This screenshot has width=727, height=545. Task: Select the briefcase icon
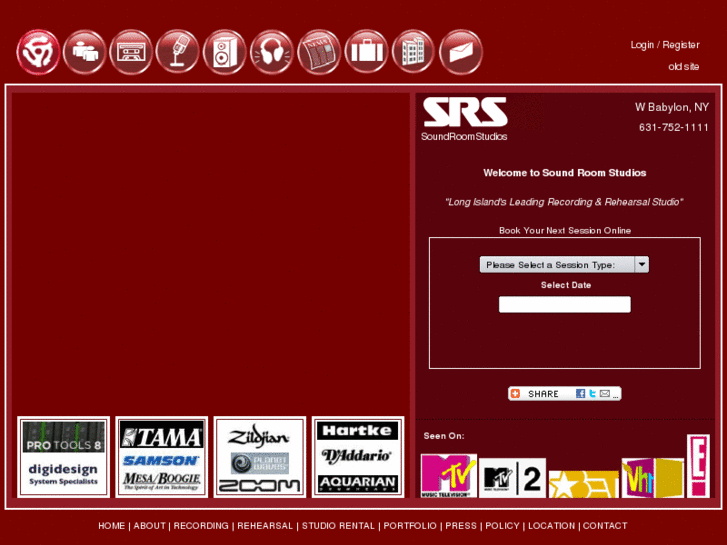(366, 52)
